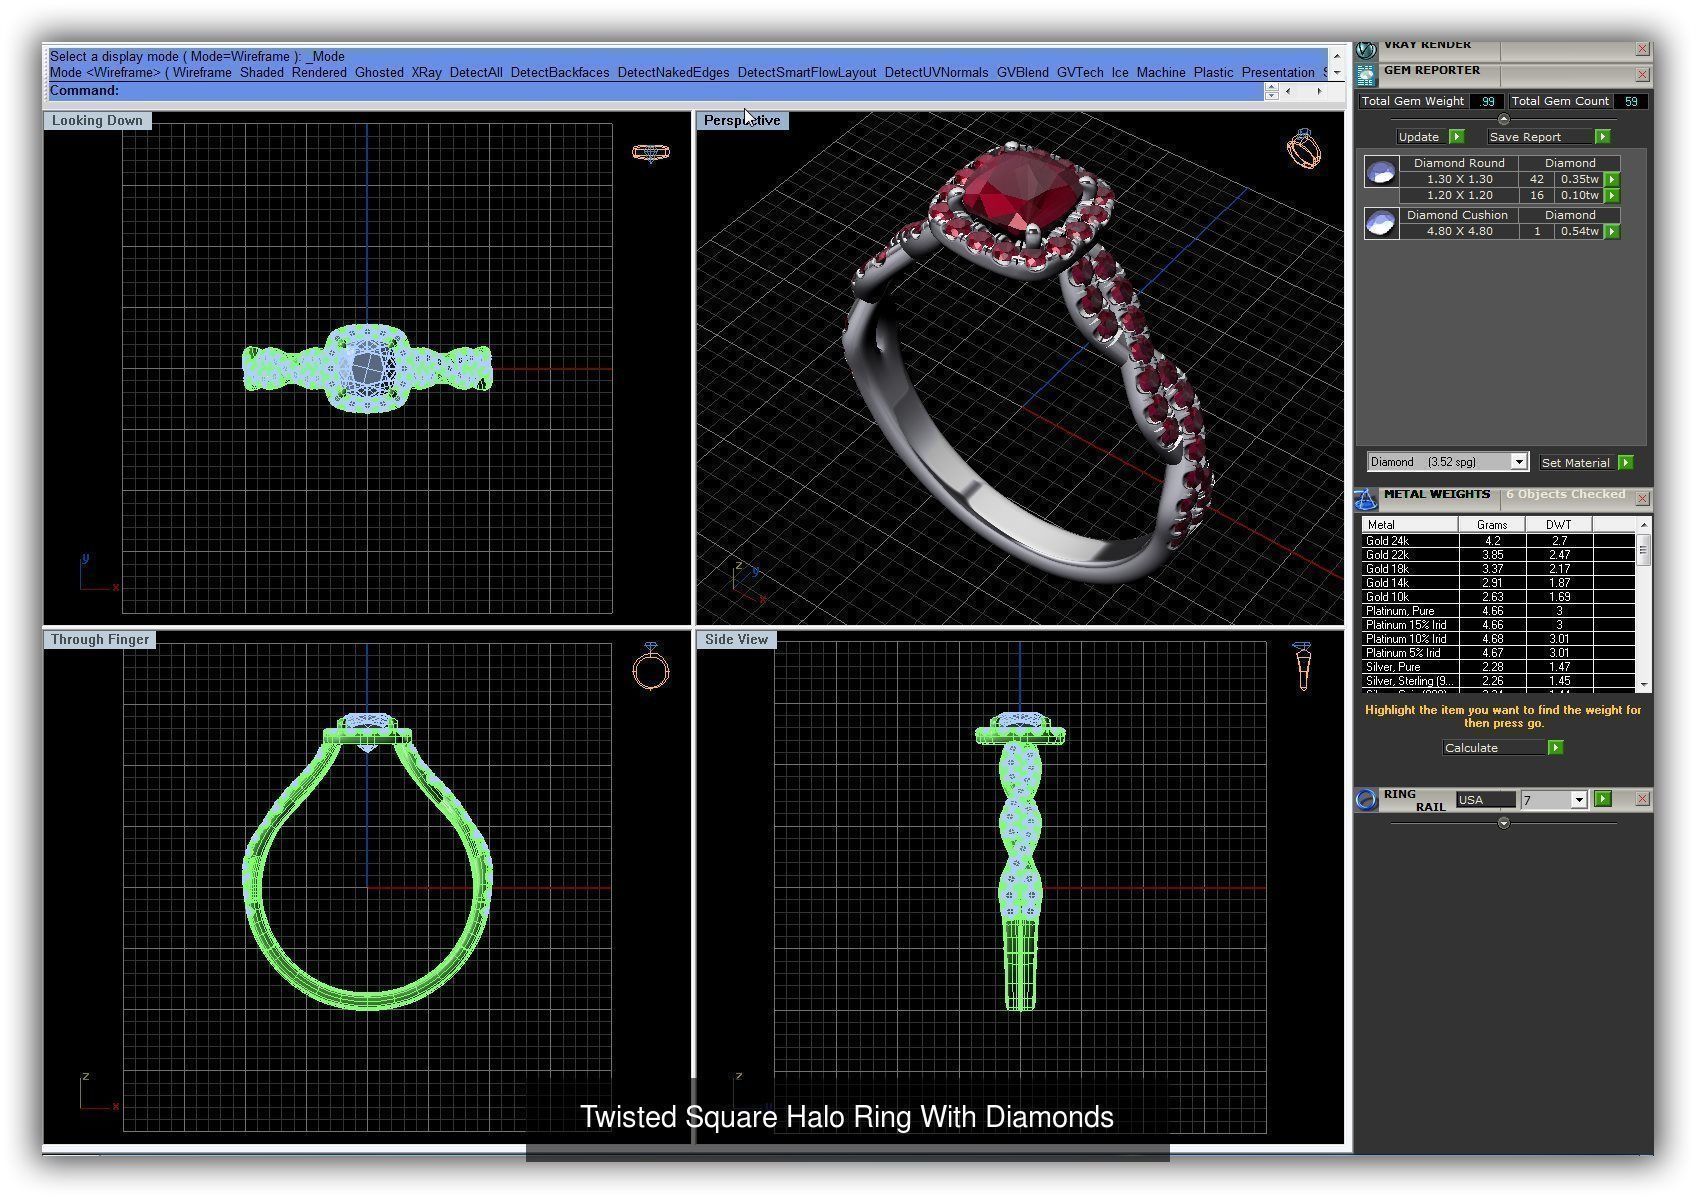This screenshot has width=1696, height=1198.
Task: Click the command bar scroll-left arrow
Action: (x=1288, y=91)
